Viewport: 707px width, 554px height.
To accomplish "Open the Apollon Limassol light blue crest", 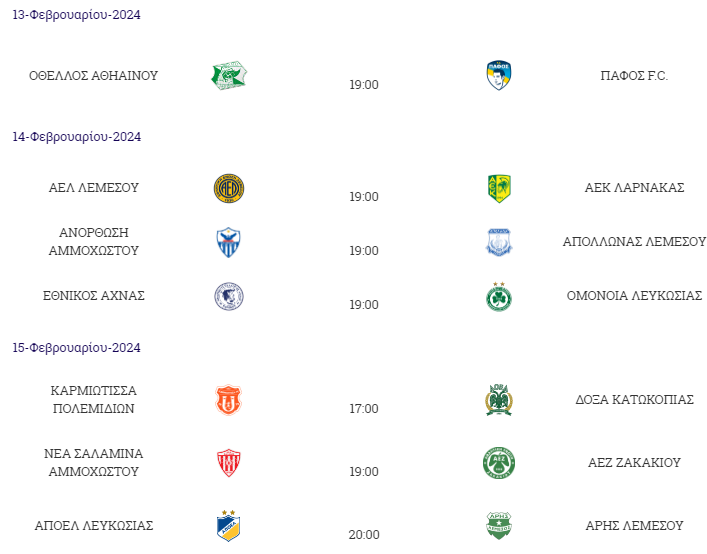I will click(499, 243).
